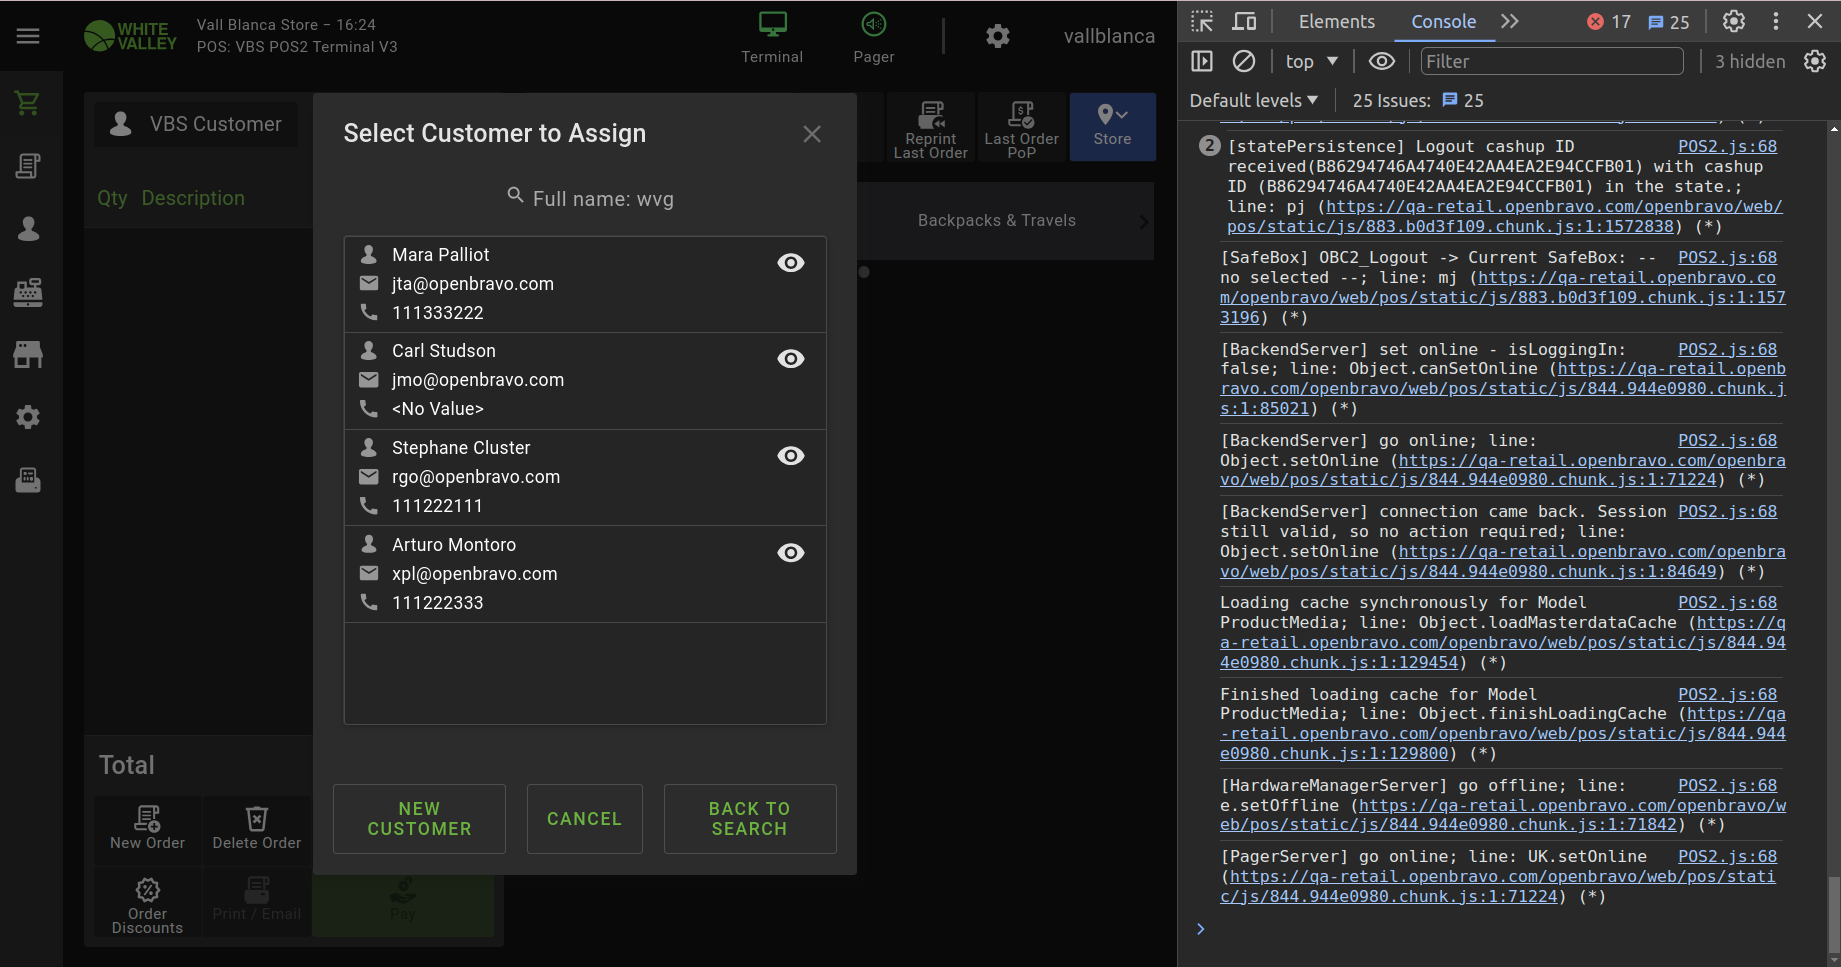1841x967 pixels.
Task: Switch to the Elements tab
Action: (x=1336, y=21)
